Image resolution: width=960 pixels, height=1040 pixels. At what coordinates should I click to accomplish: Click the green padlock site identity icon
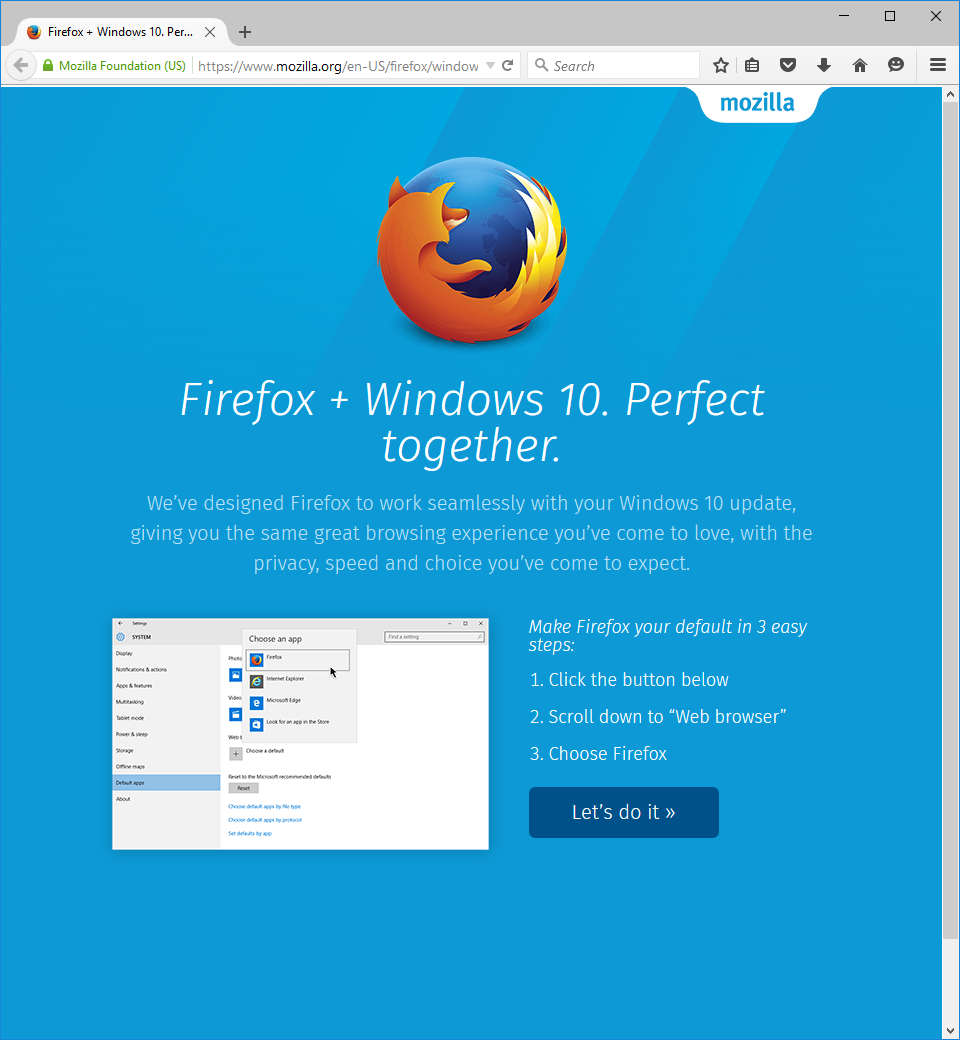(47, 65)
